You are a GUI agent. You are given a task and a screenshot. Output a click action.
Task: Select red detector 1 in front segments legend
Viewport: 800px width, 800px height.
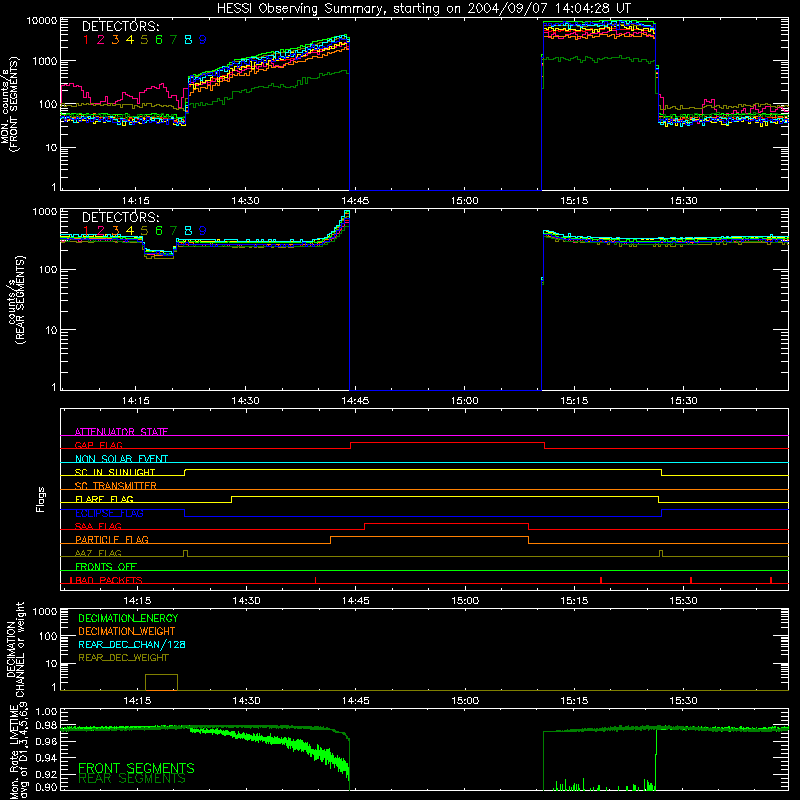pyautogui.click(x=86, y=40)
